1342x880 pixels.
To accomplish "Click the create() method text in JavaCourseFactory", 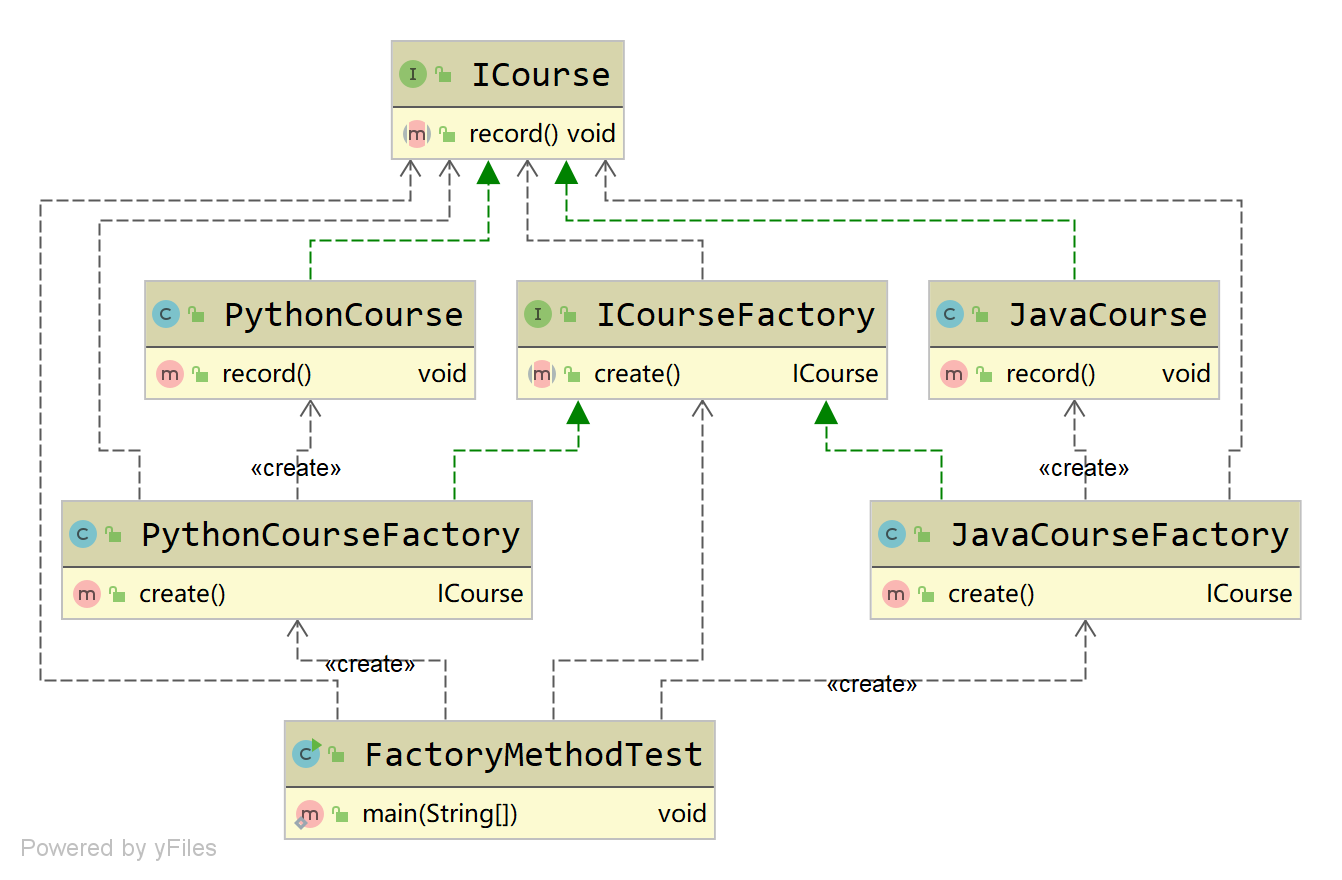I will pyautogui.click(x=991, y=594).
